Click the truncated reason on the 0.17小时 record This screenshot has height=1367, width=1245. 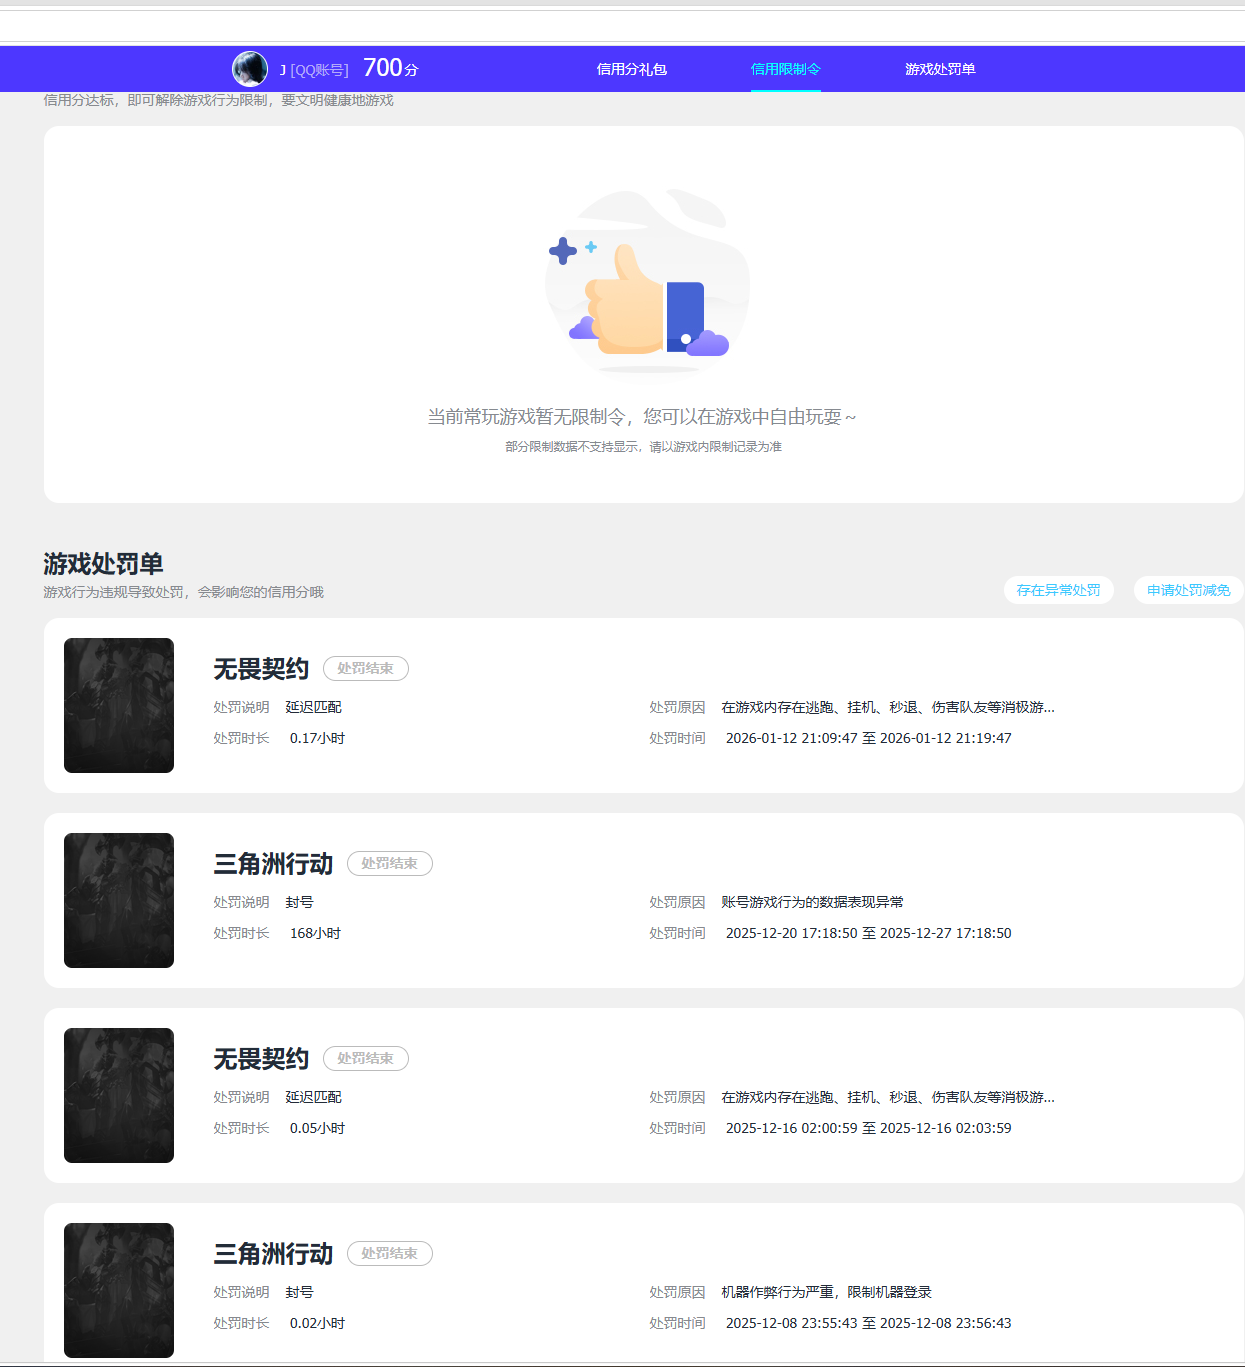[x=888, y=707]
